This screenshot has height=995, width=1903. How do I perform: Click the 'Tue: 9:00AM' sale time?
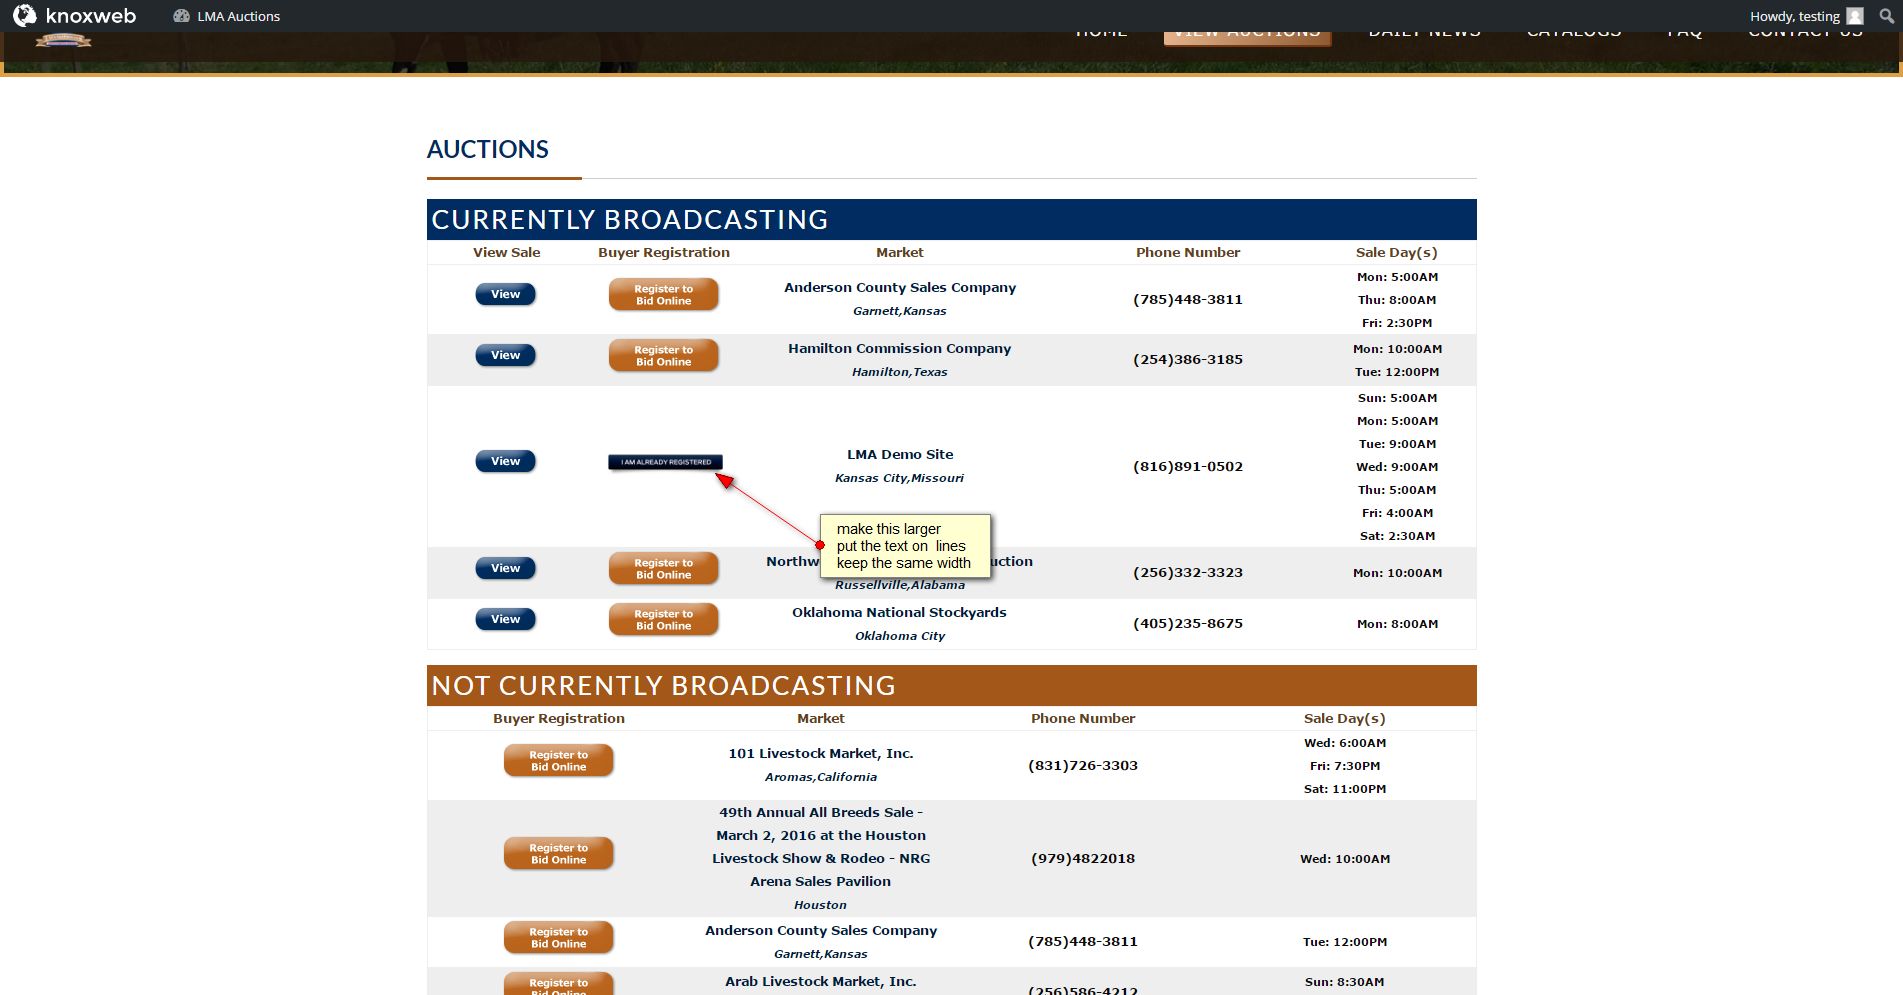(x=1397, y=444)
